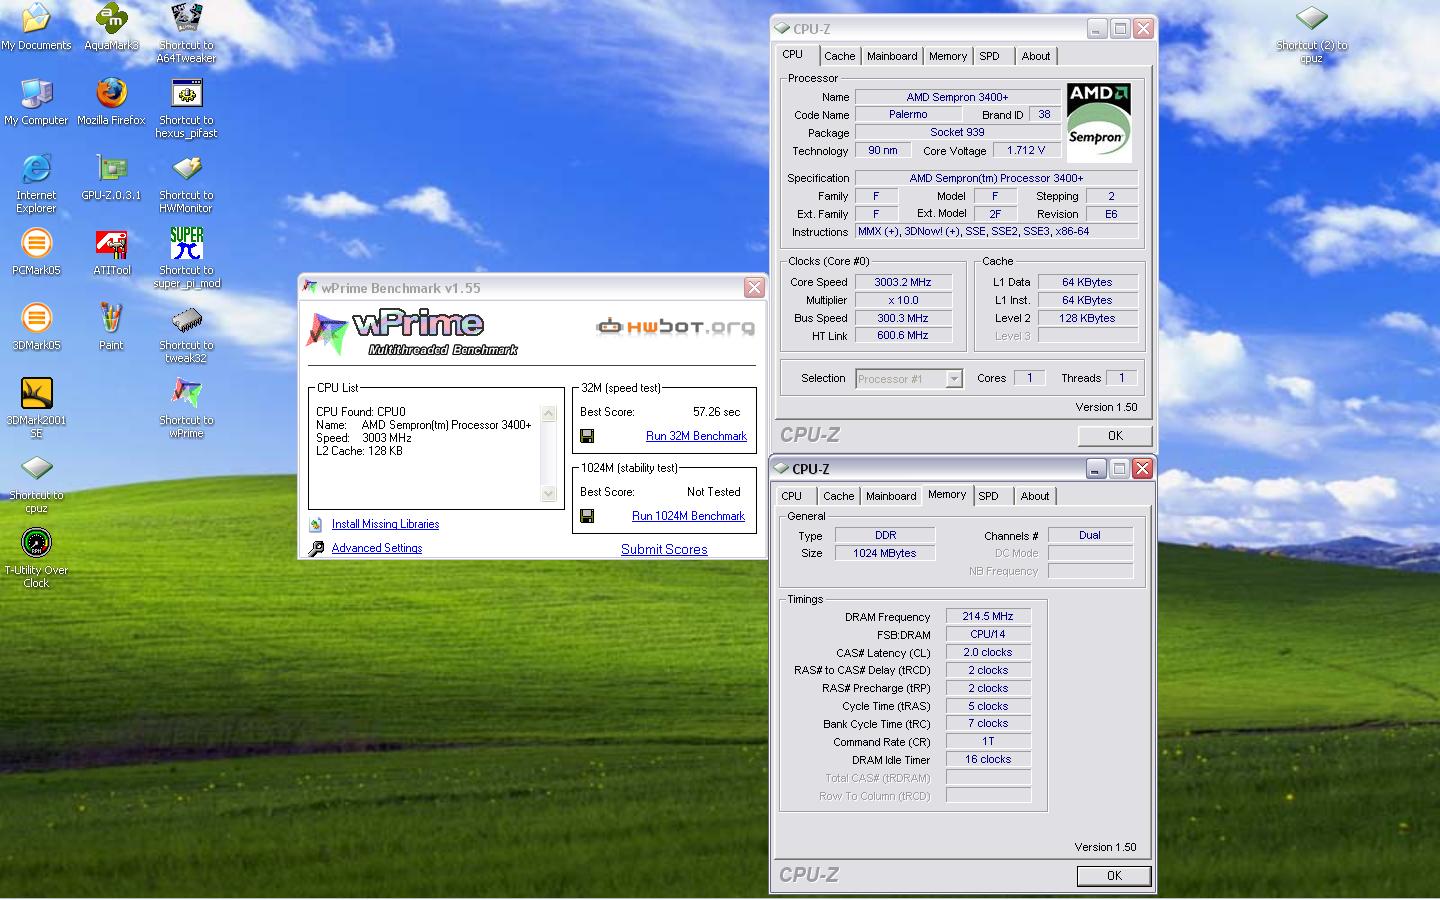Viewport: 1440px width, 900px height.
Task: Click CPU List scrollbar down arrow
Action: point(548,493)
